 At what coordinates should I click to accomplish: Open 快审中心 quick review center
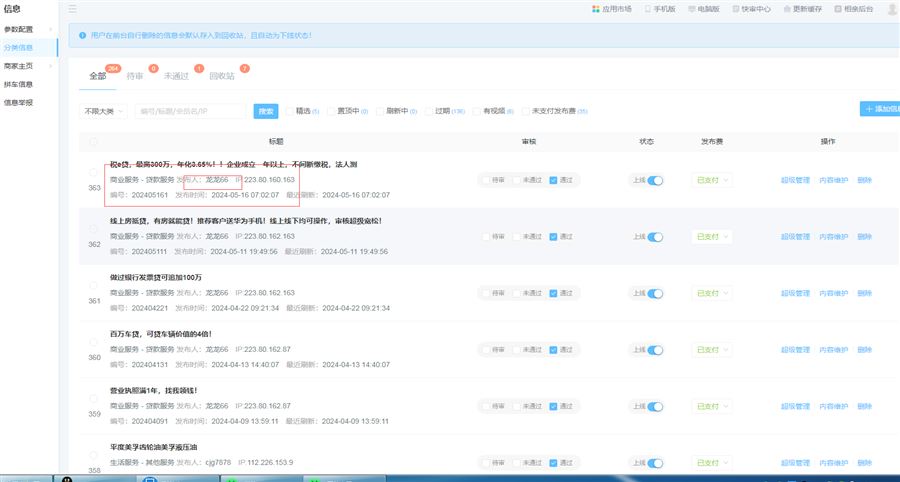(736, 9)
